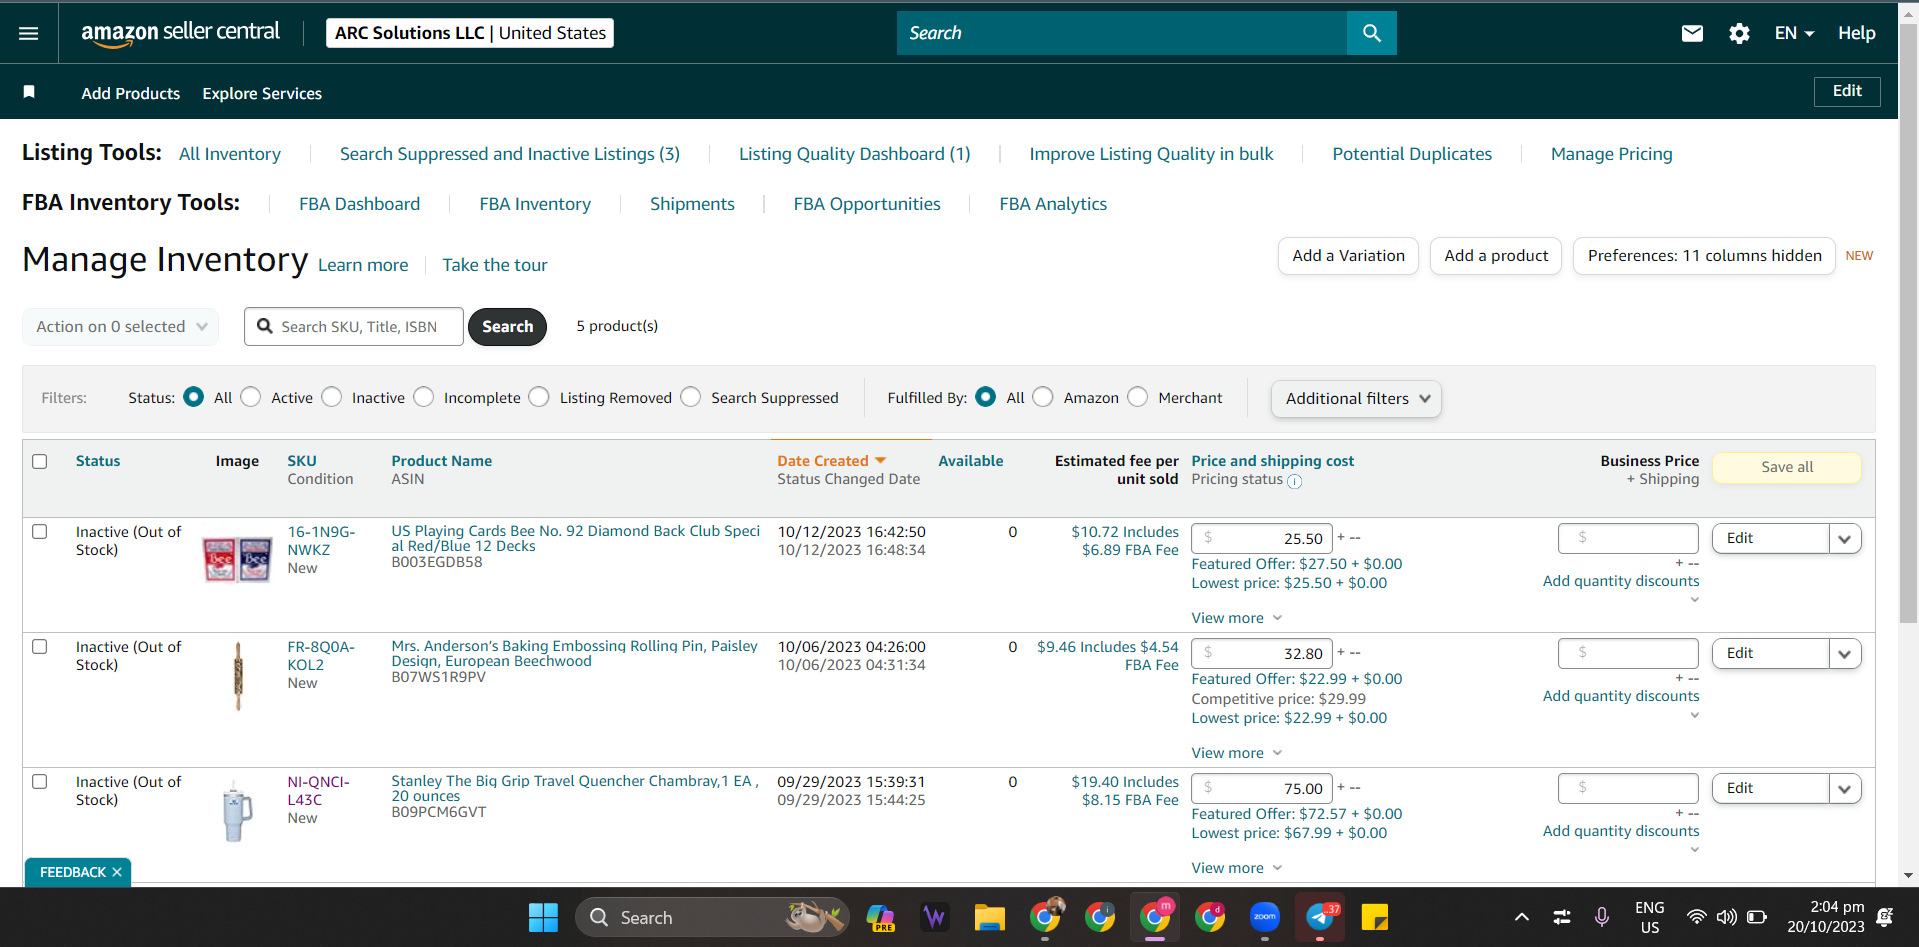The image size is (1919, 947).
Task: Close the Feedback tab with X
Action: 117,872
